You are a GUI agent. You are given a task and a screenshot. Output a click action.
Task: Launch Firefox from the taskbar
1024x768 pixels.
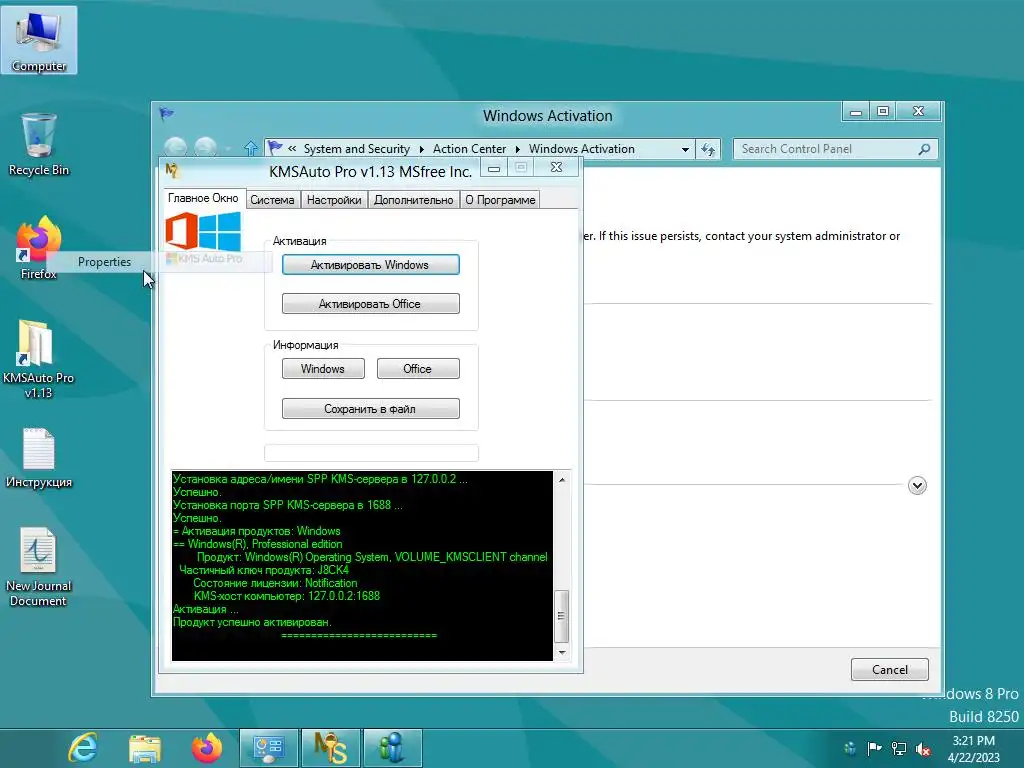click(x=206, y=748)
